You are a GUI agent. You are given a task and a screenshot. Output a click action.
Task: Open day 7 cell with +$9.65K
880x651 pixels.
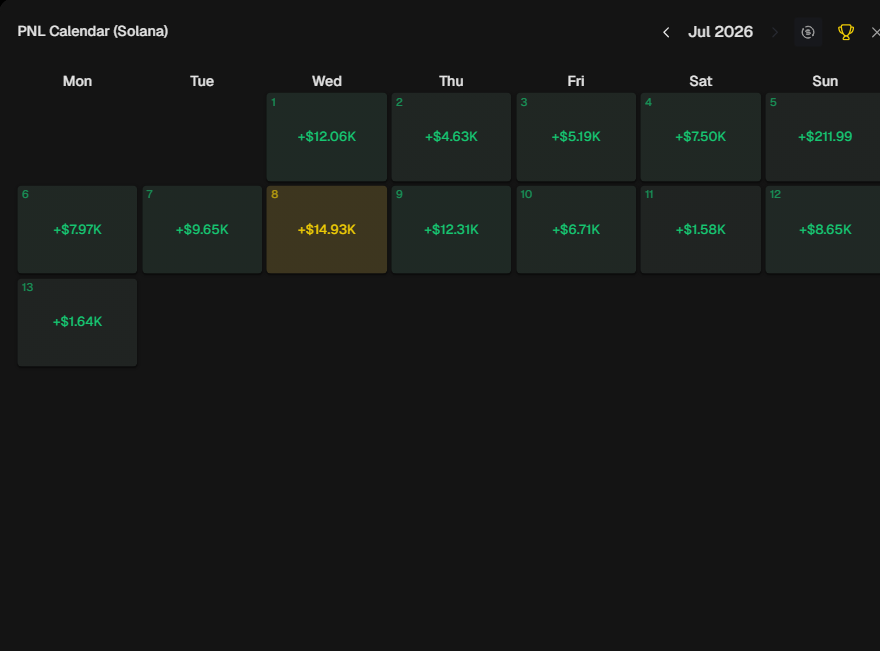(x=202, y=230)
